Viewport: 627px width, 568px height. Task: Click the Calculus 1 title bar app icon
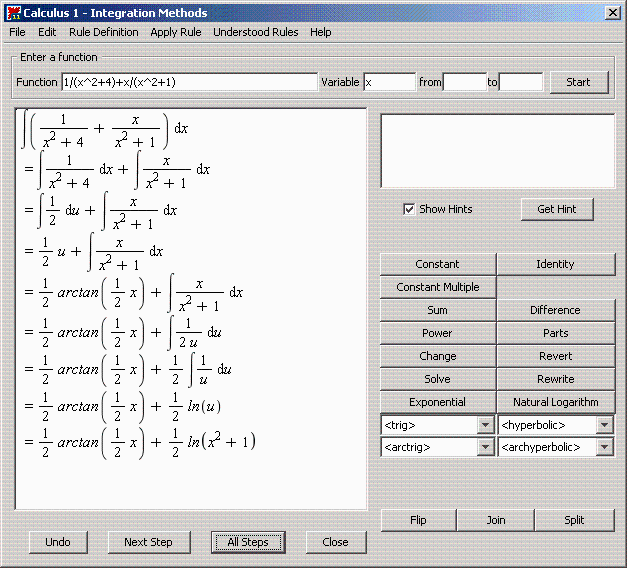[13, 13]
